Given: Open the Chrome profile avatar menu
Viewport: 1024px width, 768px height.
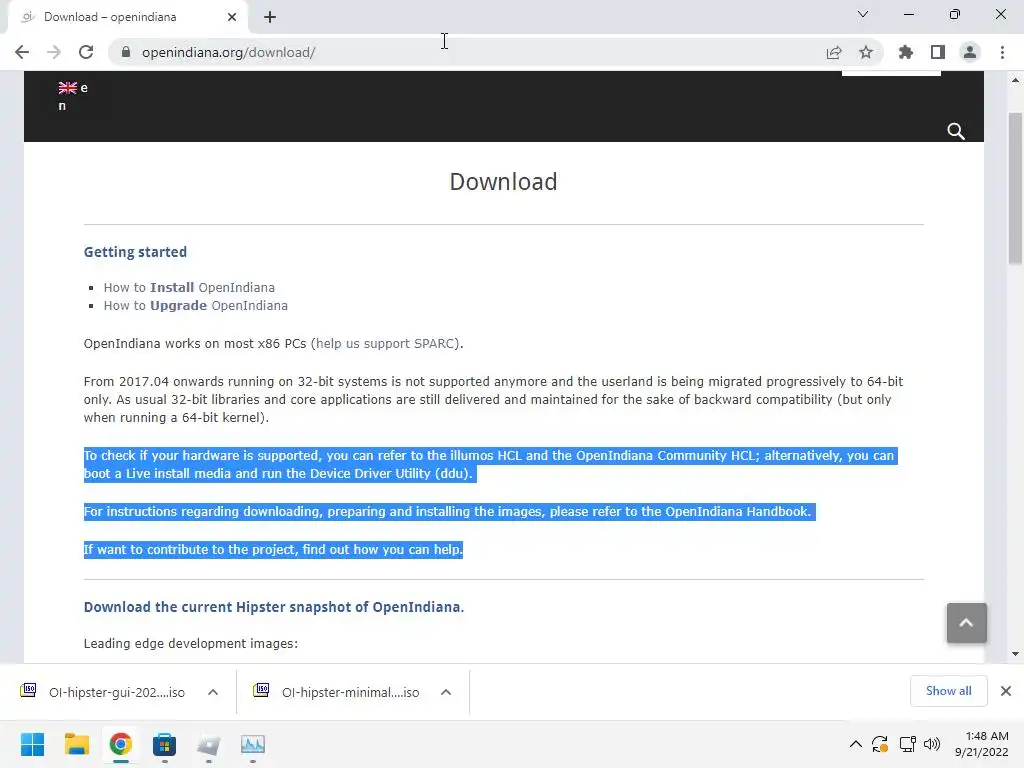Looking at the screenshot, I should pyautogui.click(x=970, y=52).
